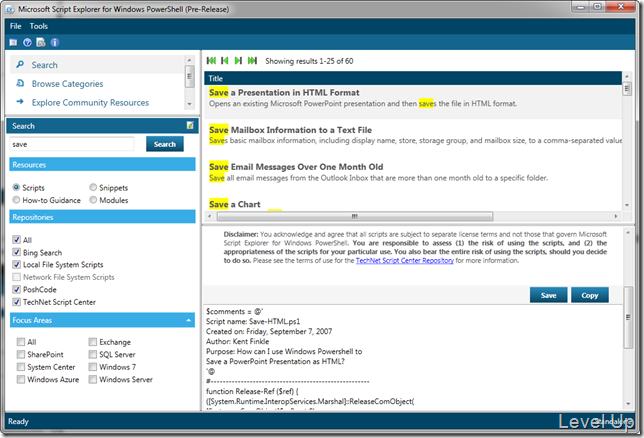The width and height of the screenshot is (644, 438).
Task: Check the Windows 7 focus area
Action: 93,367
